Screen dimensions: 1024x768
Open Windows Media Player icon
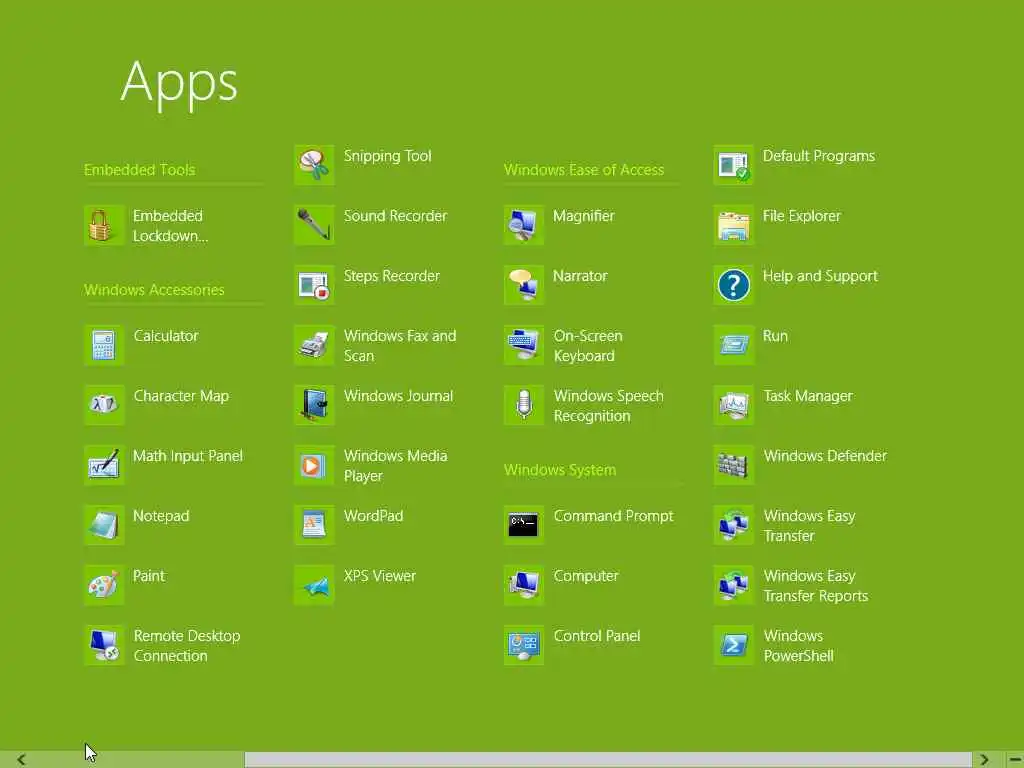314,466
